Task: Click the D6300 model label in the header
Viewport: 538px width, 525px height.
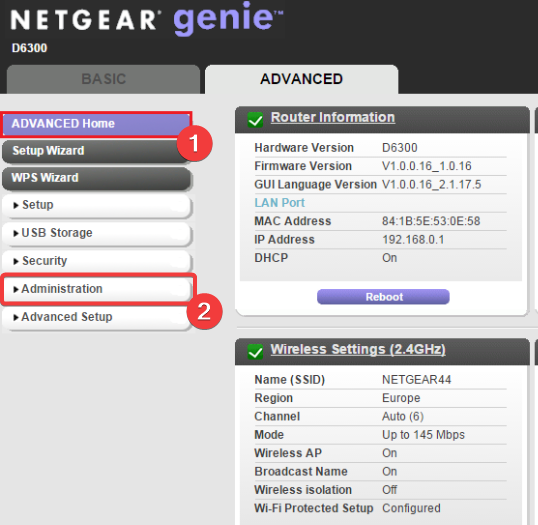Action: tap(29, 48)
